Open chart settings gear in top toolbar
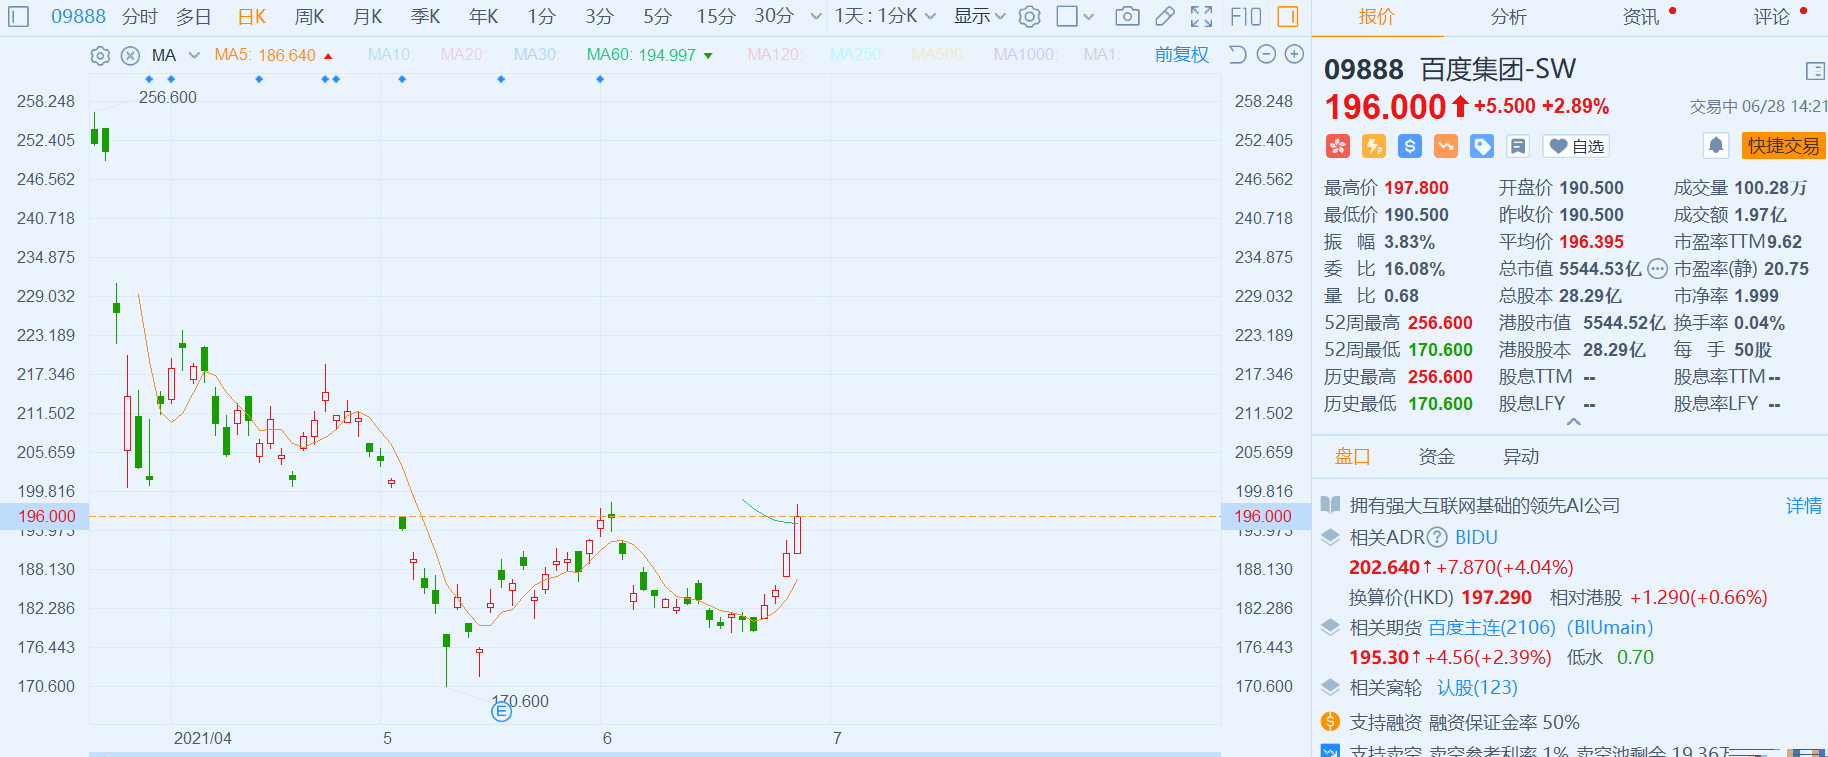The image size is (1828, 757). (x=1030, y=16)
